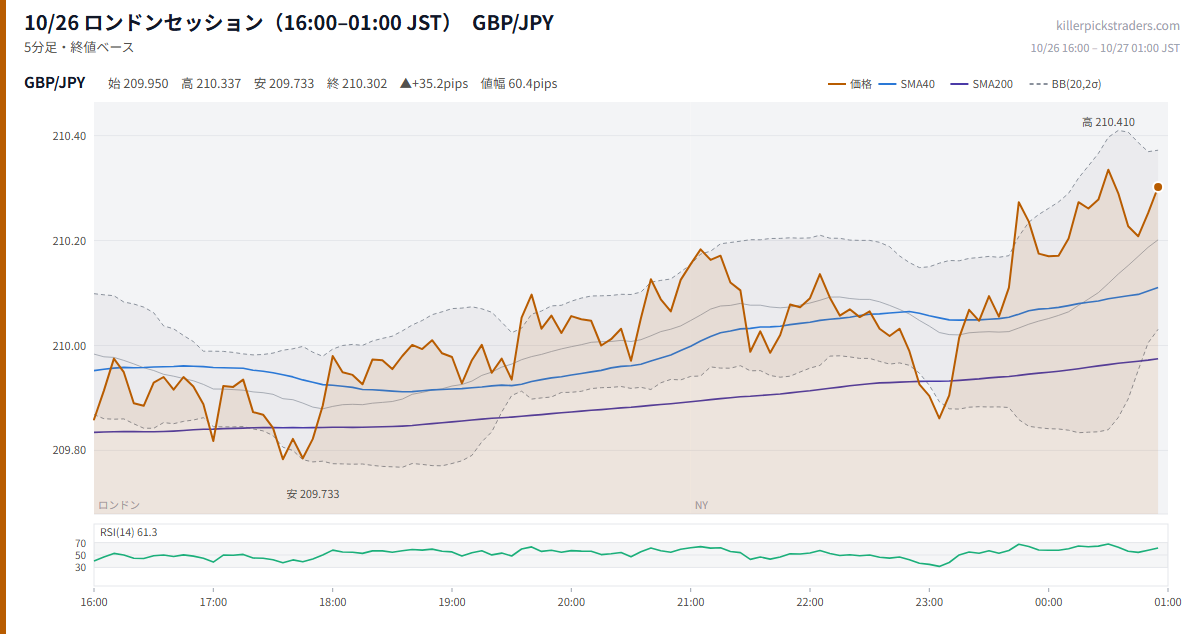Click the 01:00 time axis label

point(1168,603)
